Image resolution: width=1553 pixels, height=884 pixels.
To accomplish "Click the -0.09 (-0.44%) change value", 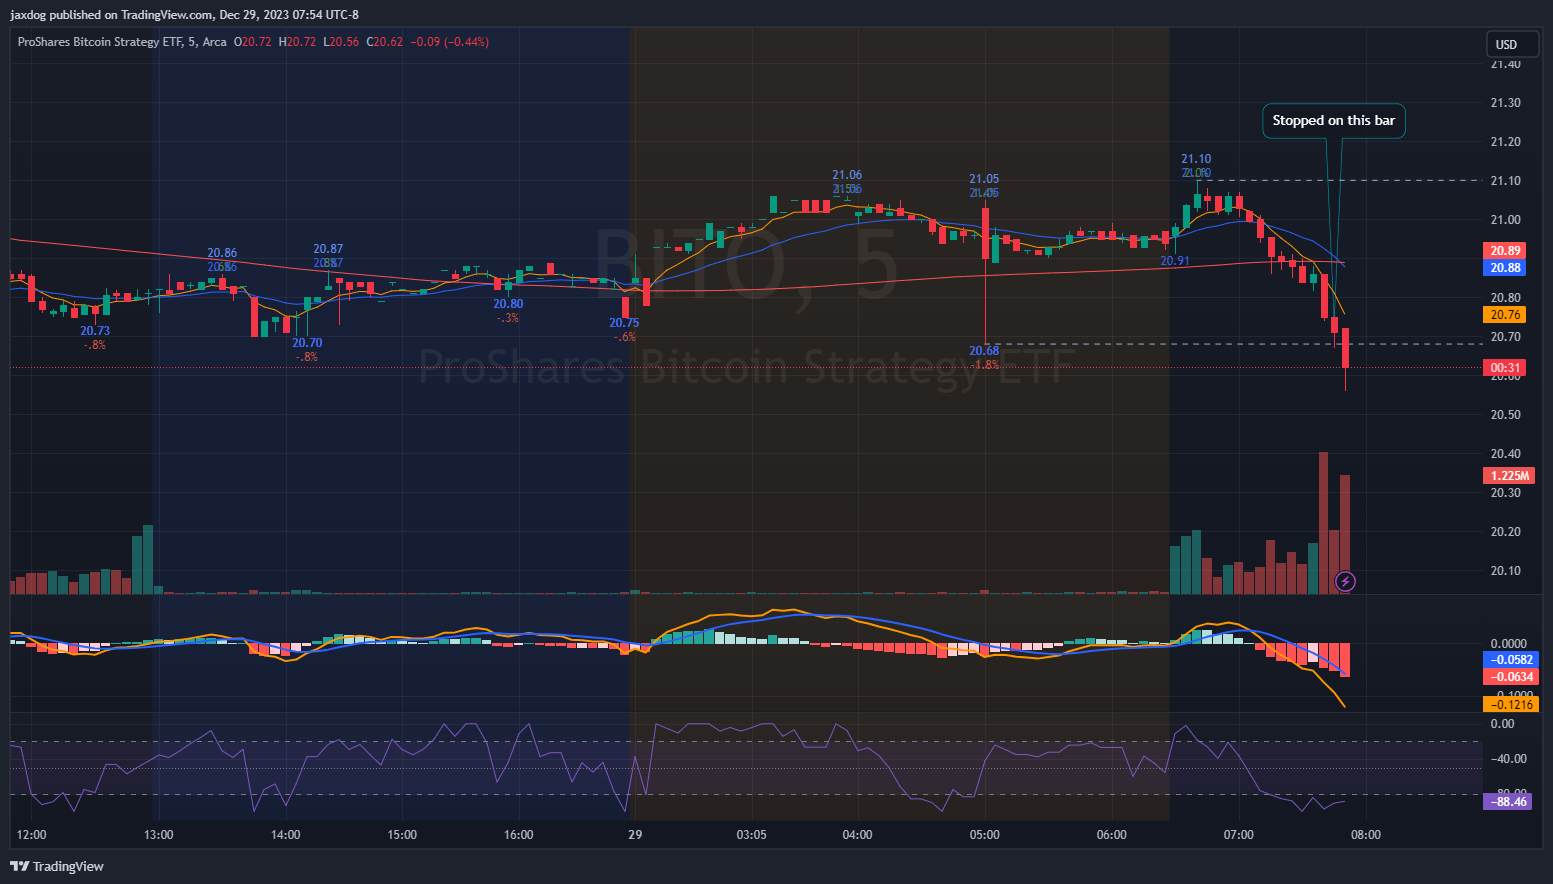I will [450, 42].
